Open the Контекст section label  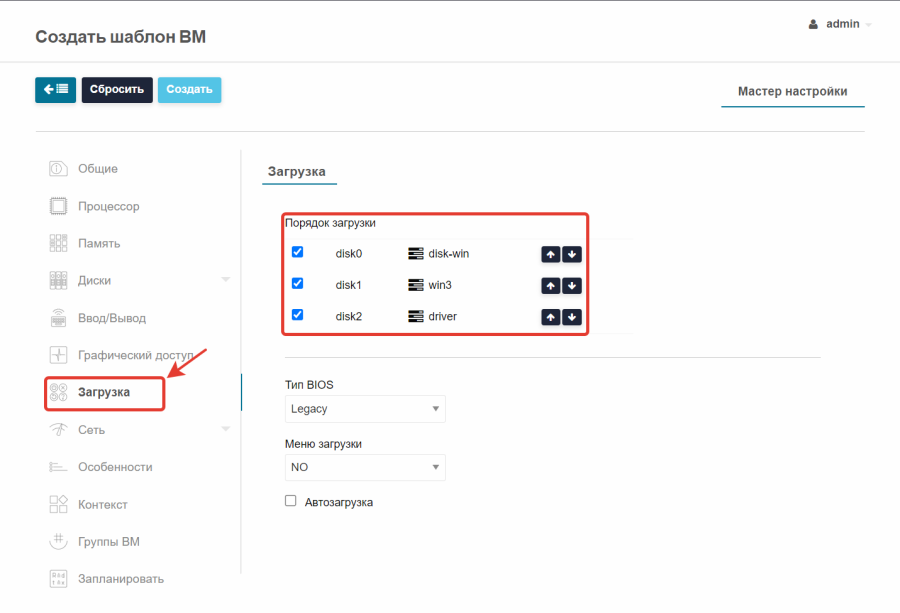tap(103, 505)
